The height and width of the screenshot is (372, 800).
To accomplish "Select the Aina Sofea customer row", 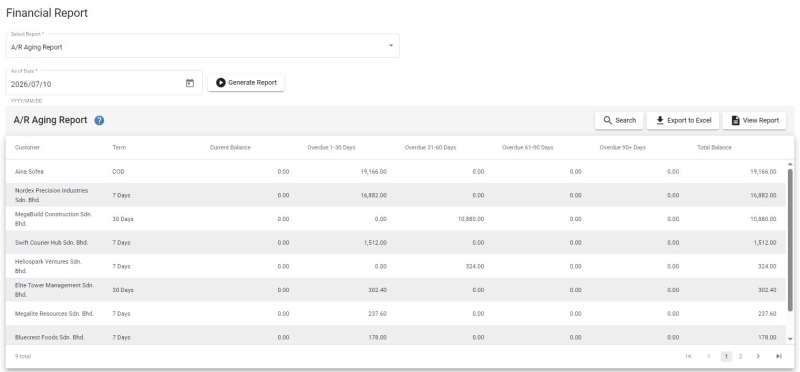I will pos(396,171).
